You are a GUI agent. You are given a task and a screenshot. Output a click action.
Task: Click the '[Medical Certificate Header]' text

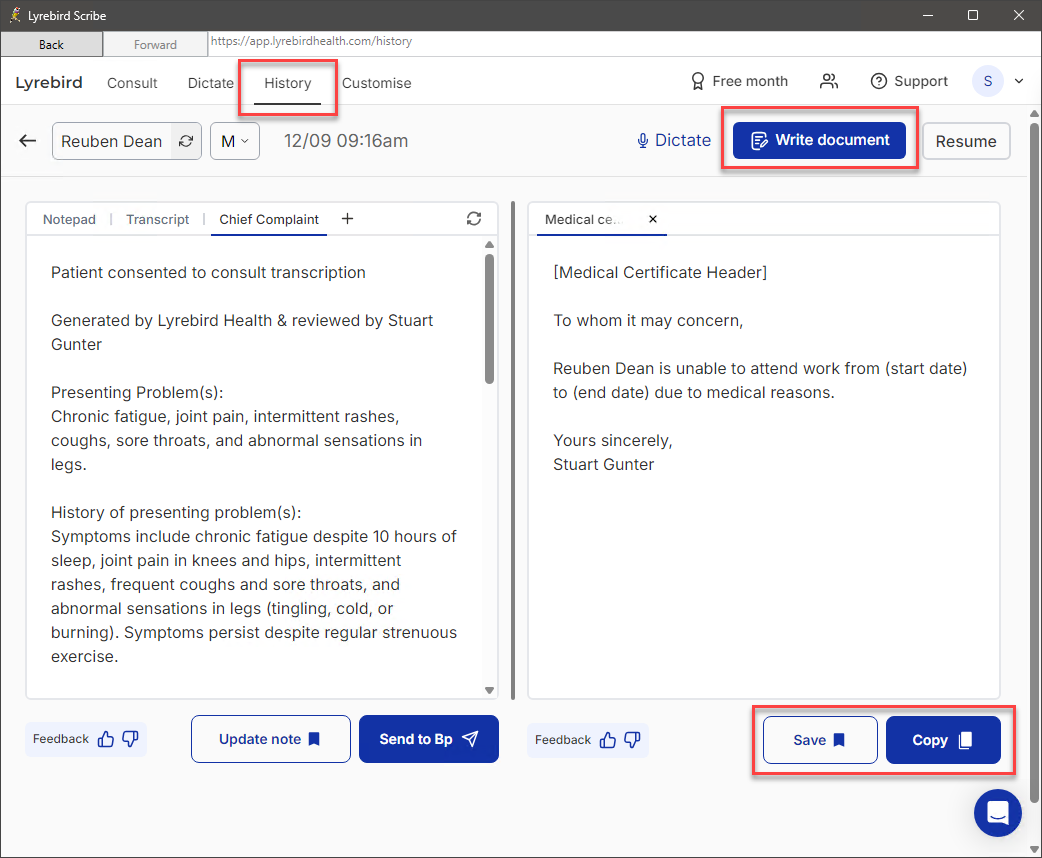click(x=660, y=272)
